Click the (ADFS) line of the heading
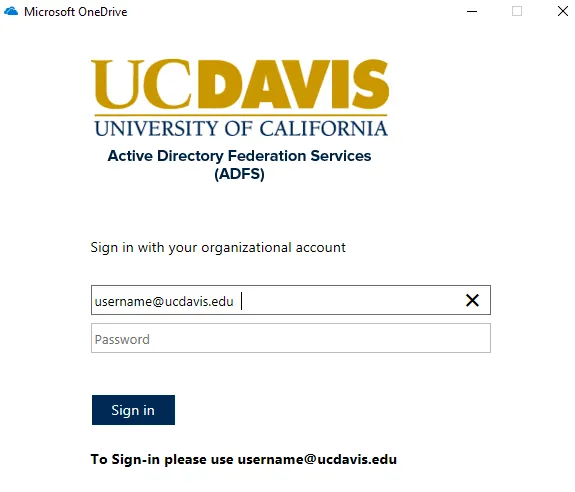Screen dimensions: 575x492 239,174
